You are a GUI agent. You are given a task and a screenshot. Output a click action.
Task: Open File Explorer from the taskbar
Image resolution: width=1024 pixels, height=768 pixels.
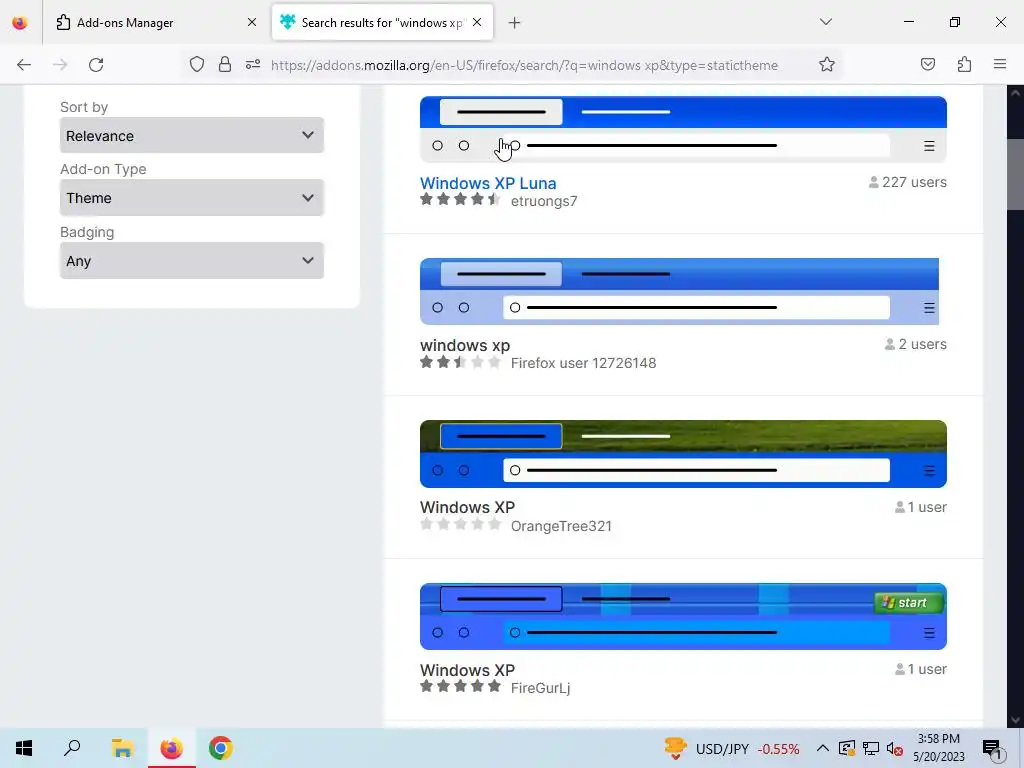point(122,748)
